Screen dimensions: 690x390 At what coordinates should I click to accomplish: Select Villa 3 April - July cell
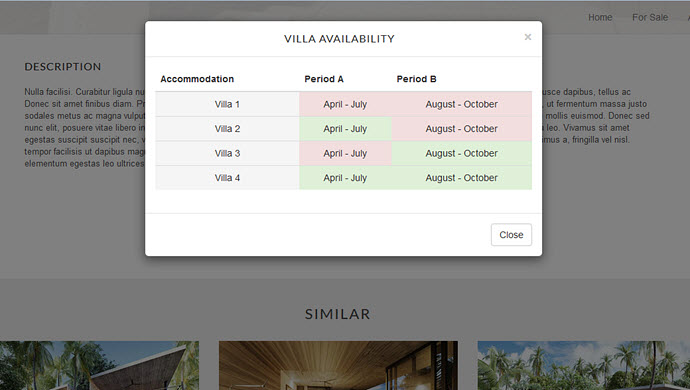345,153
